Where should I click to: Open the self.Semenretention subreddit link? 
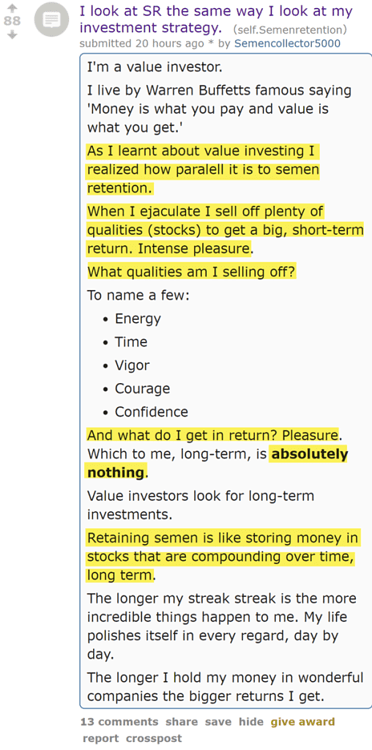[290, 30]
